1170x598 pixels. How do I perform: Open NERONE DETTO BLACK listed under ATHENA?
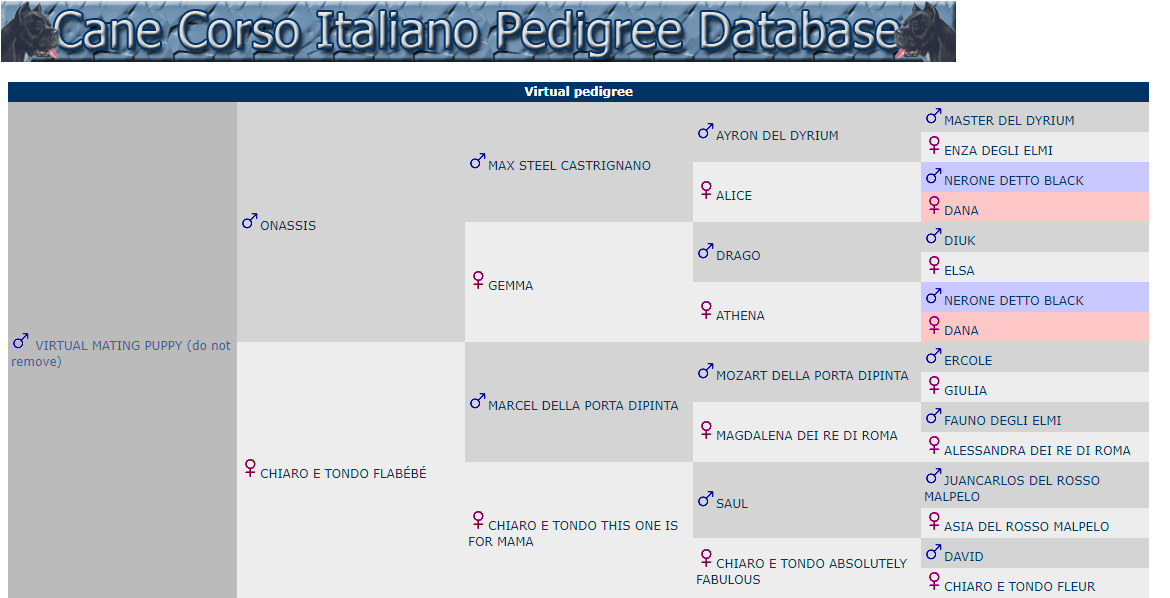point(1013,301)
